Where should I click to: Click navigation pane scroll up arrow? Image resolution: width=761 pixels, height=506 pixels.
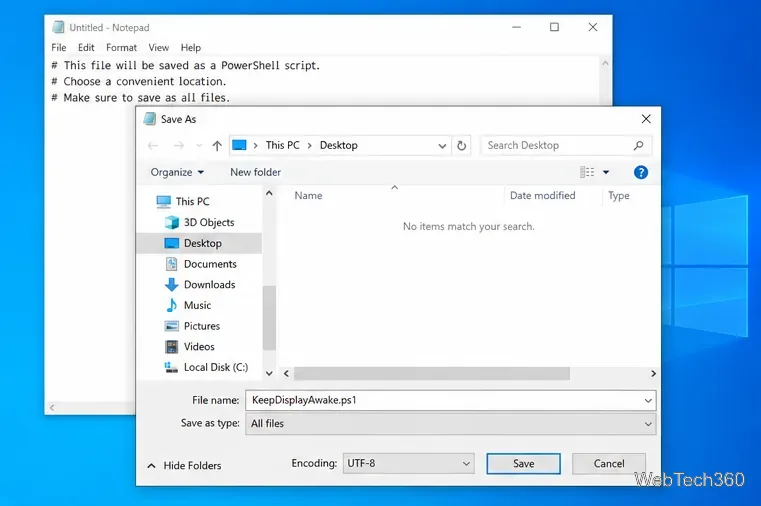269,193
